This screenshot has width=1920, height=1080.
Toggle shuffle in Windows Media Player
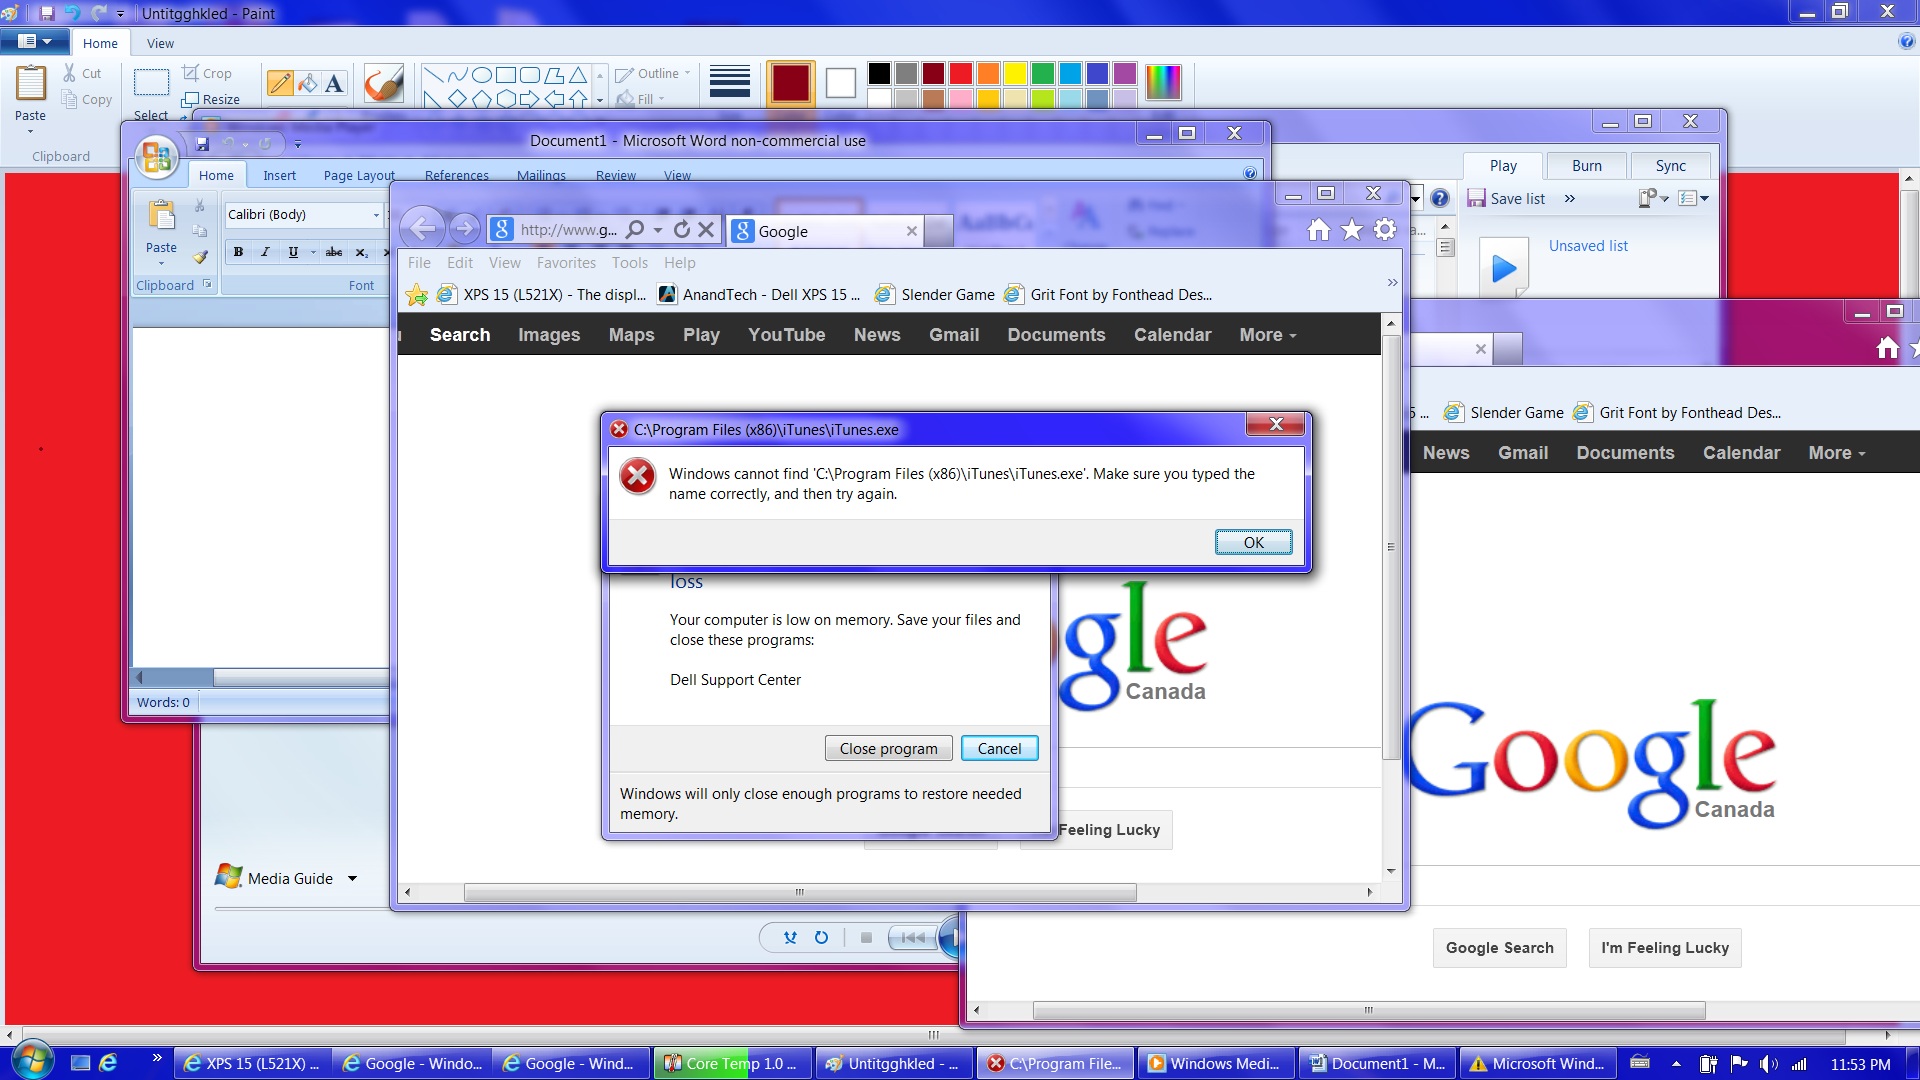click(x=790, y=938)
